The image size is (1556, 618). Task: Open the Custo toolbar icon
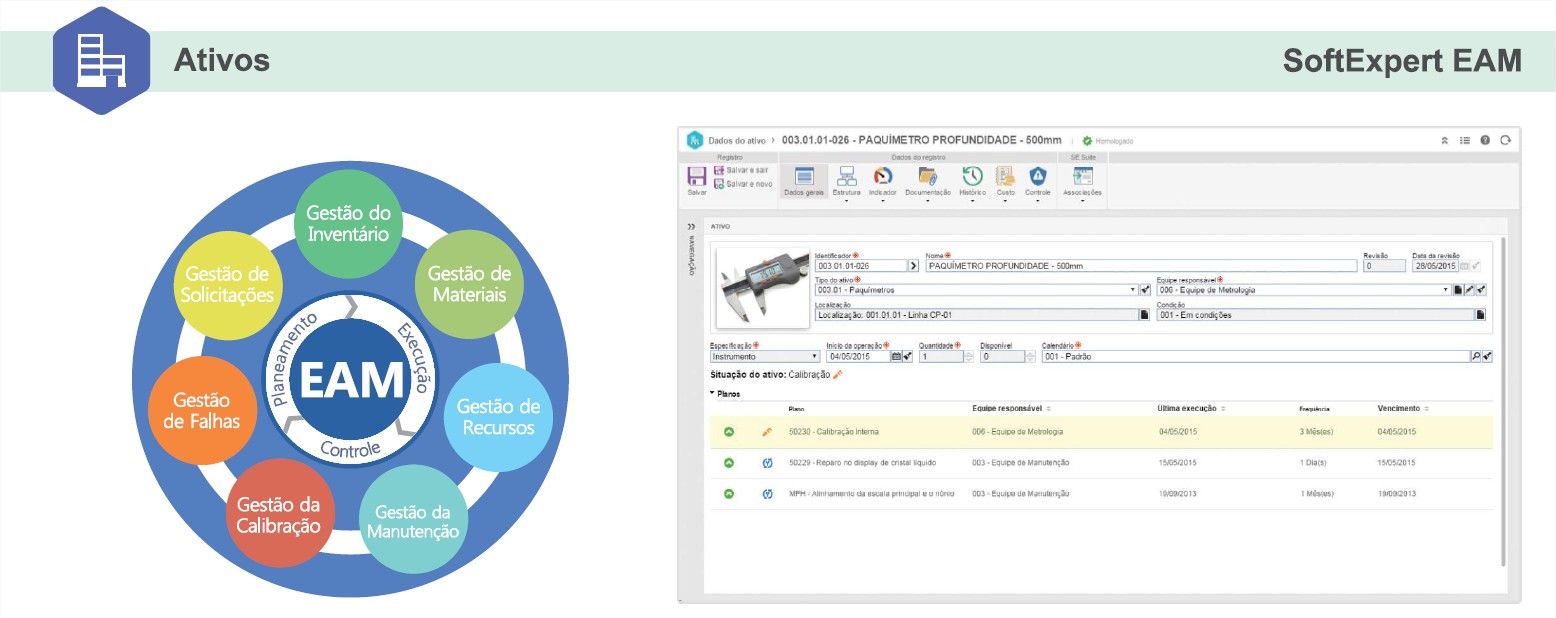pos(1005,177)
